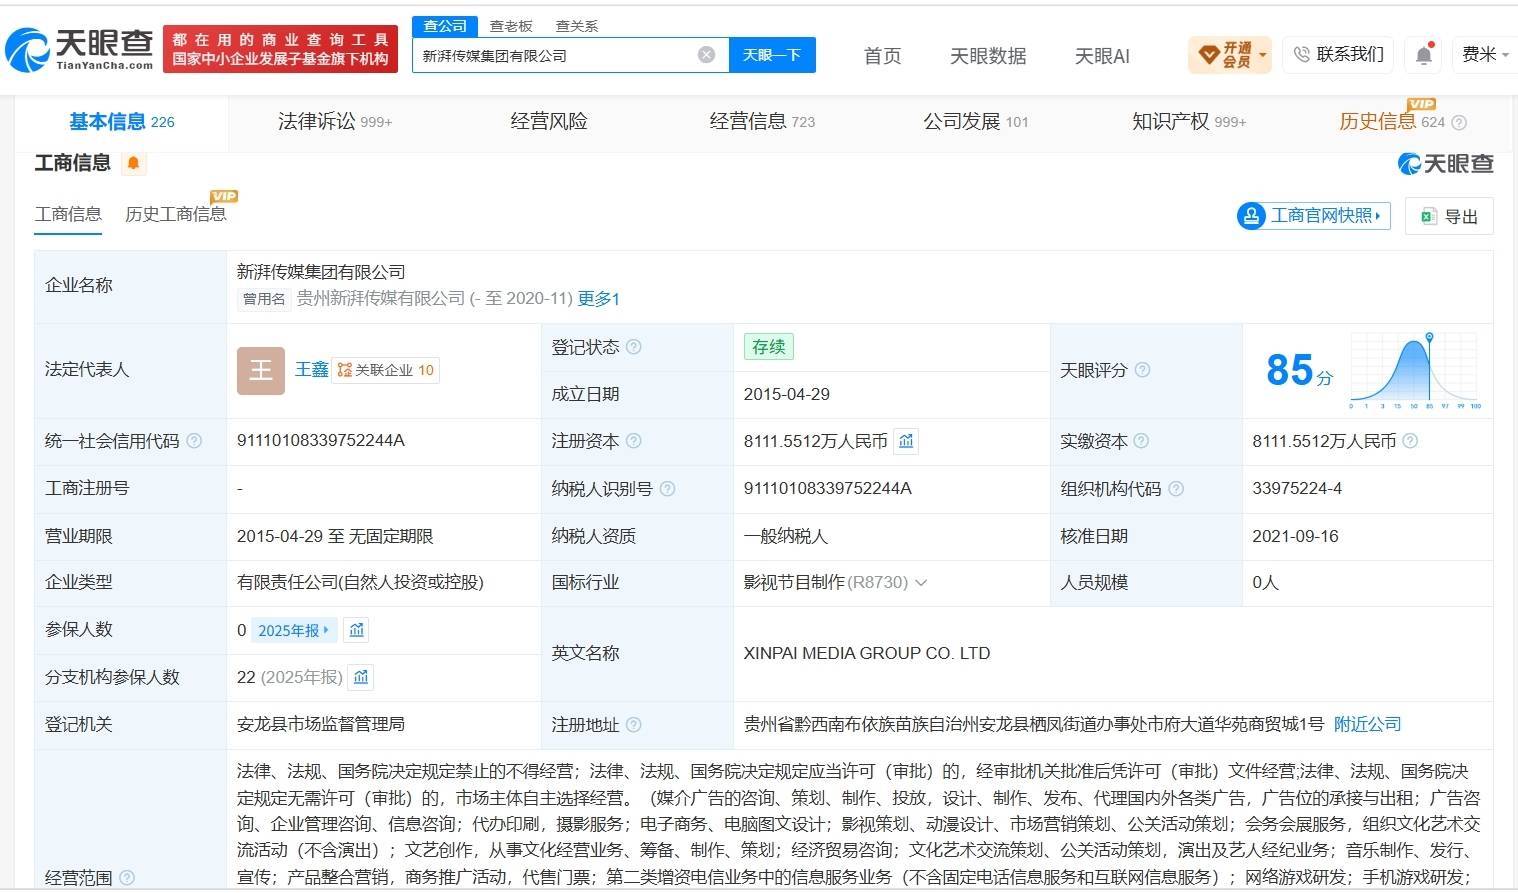Click the alert bell beside 工商信息 heading
Viewport: 1518px width, 893px height.
pyautogui.click(x=133, y=163)
